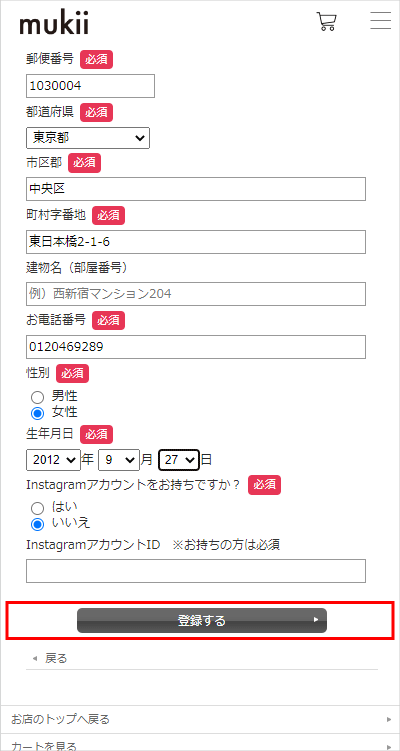This screenshot has height=751, width=400.
Task: Choose はい for Instagram account
Action: click(x=37, y=508)
